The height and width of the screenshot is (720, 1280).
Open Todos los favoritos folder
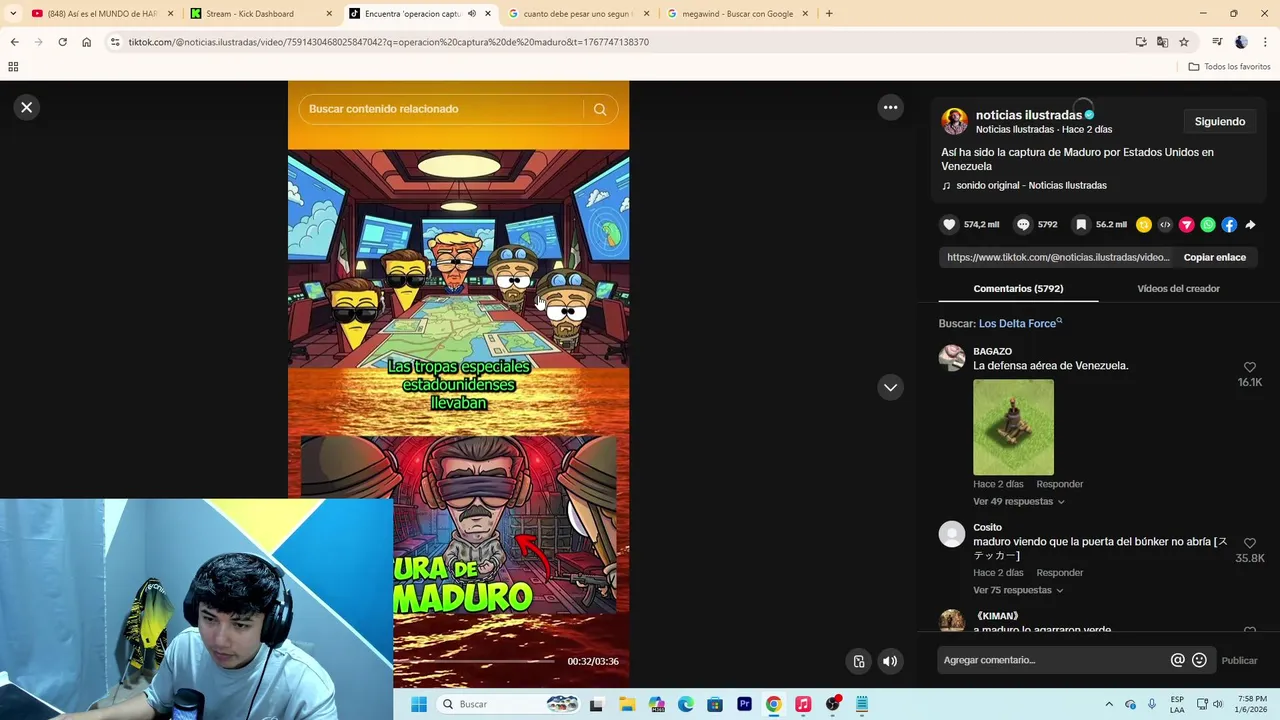coord(1230,67)
